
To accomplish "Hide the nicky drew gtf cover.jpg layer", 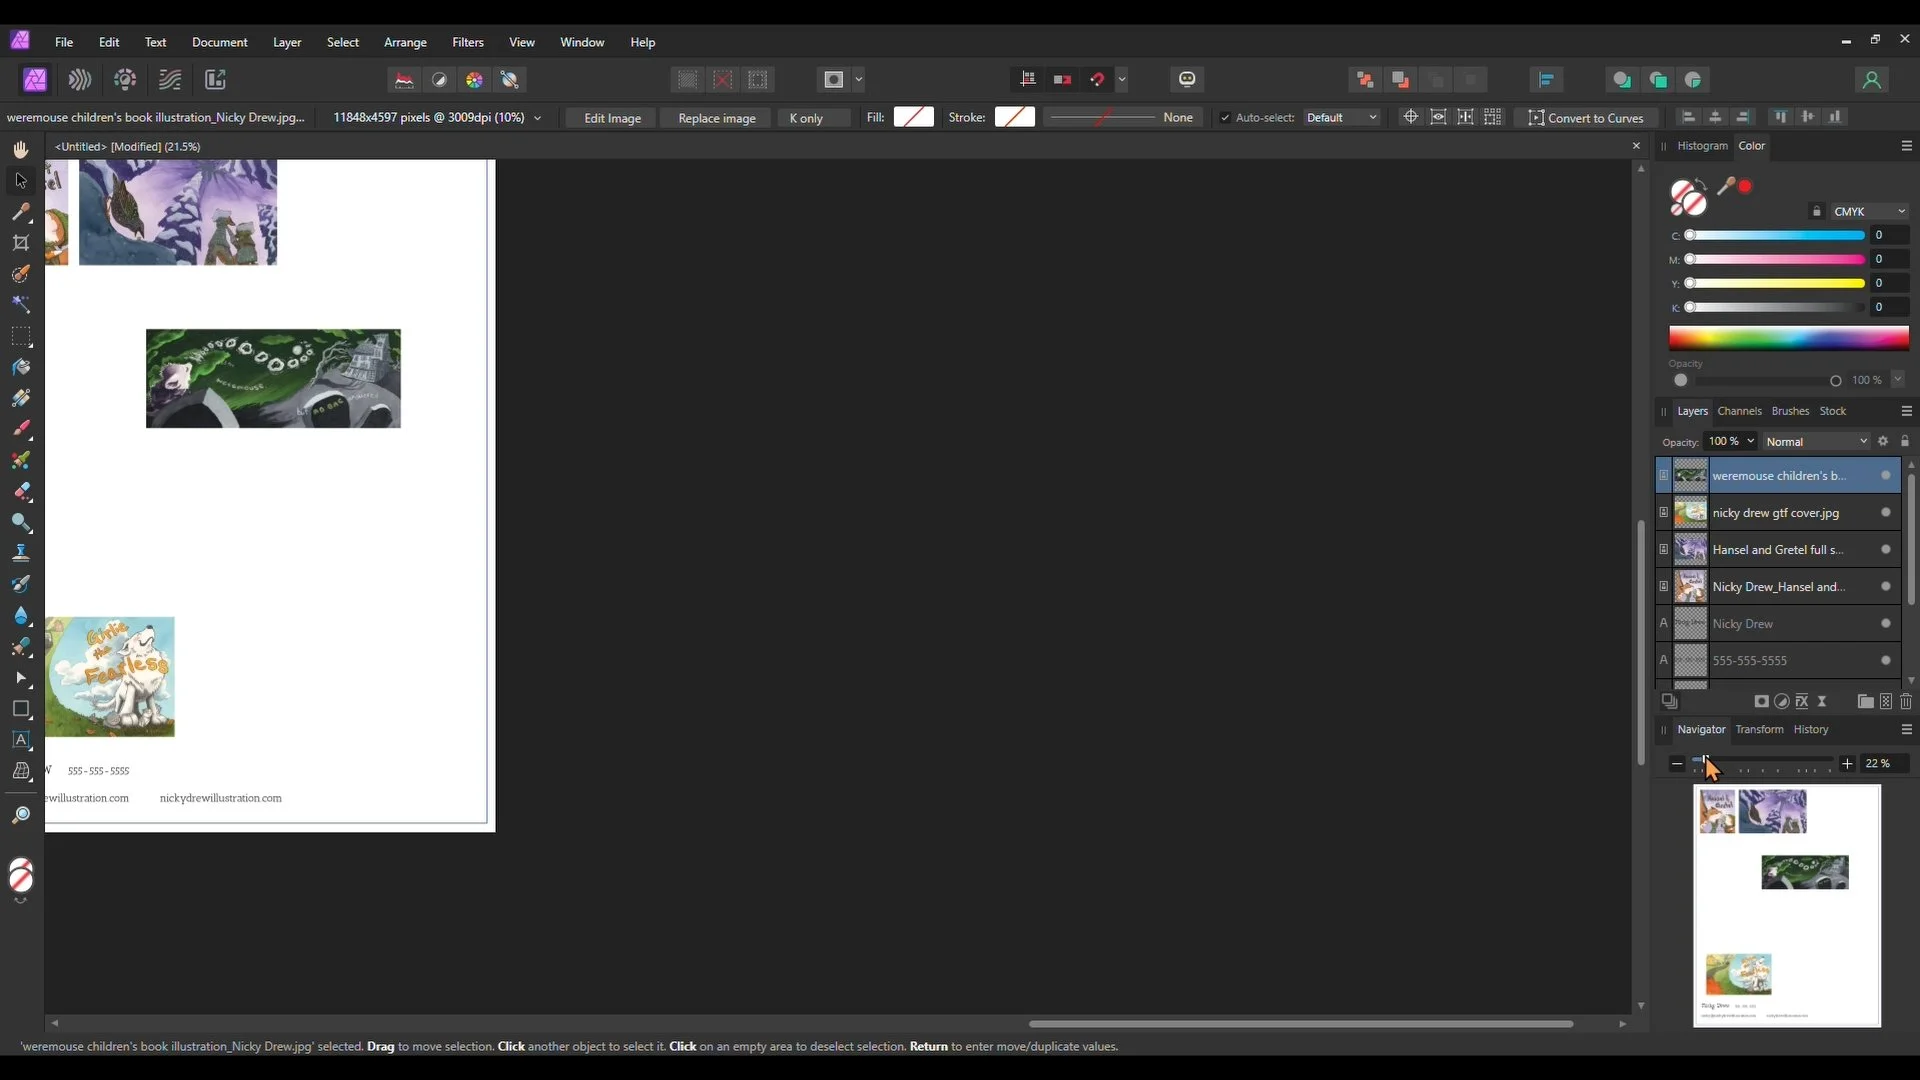I will [x=1885, y=513].
